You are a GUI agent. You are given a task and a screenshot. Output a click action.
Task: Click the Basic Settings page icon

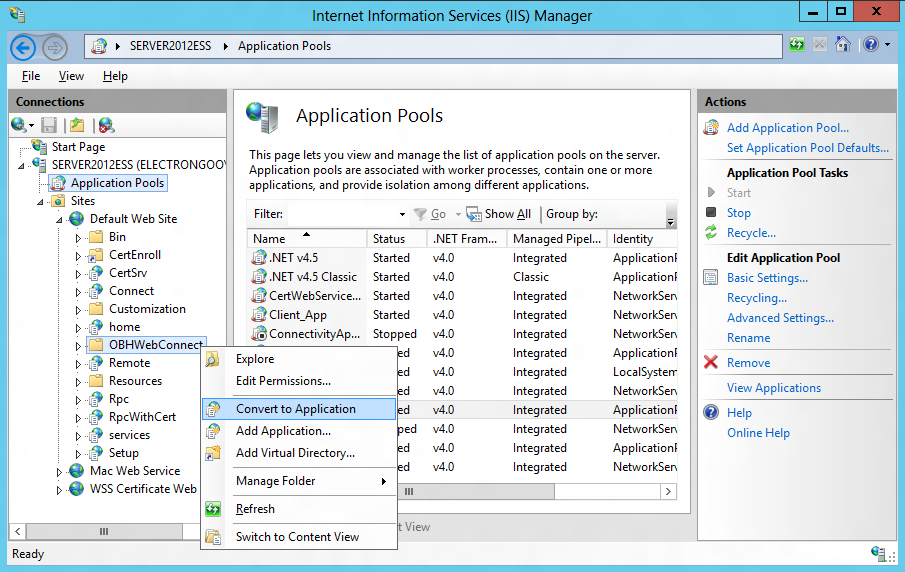coord(711,278)
